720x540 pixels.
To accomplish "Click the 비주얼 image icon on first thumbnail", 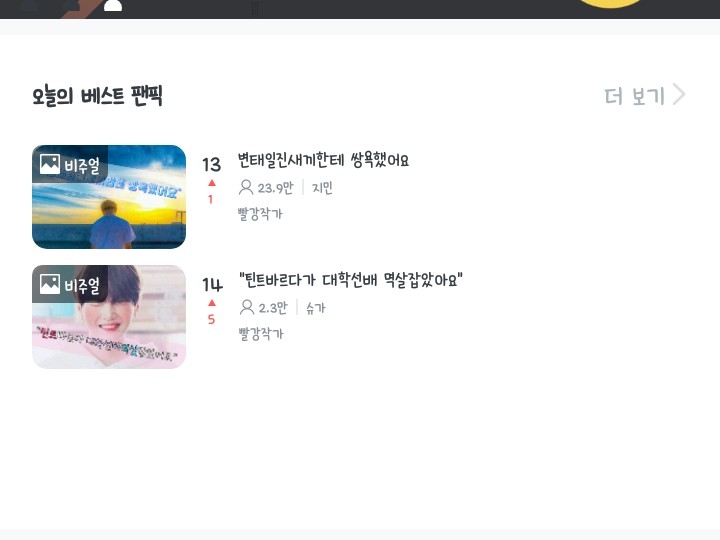I will [x=50, y=164].
